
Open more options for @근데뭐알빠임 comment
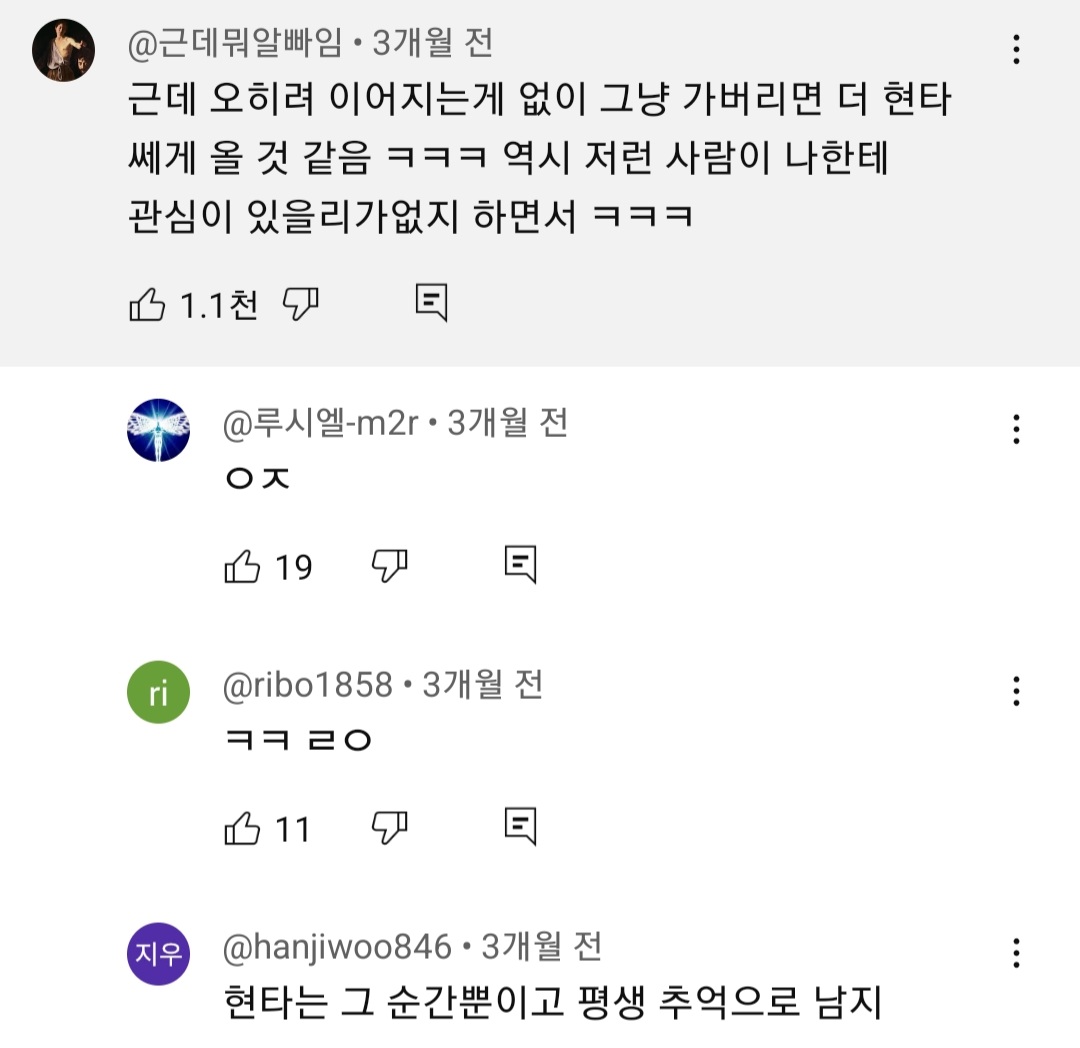tap(1016, 49)
